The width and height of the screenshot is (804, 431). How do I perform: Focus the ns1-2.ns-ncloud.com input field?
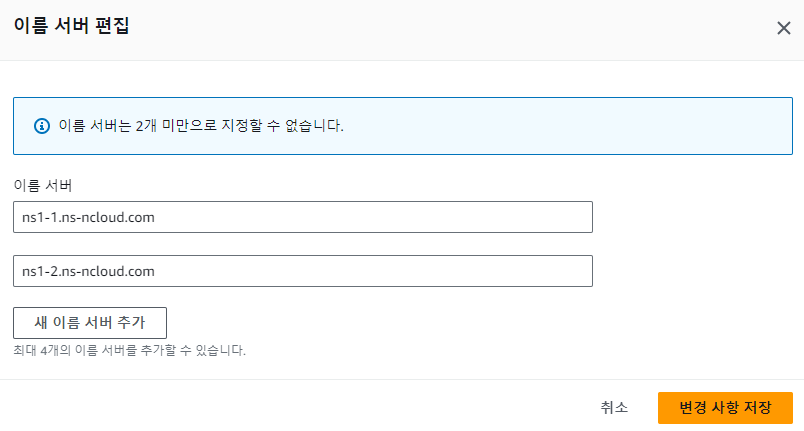303,271
